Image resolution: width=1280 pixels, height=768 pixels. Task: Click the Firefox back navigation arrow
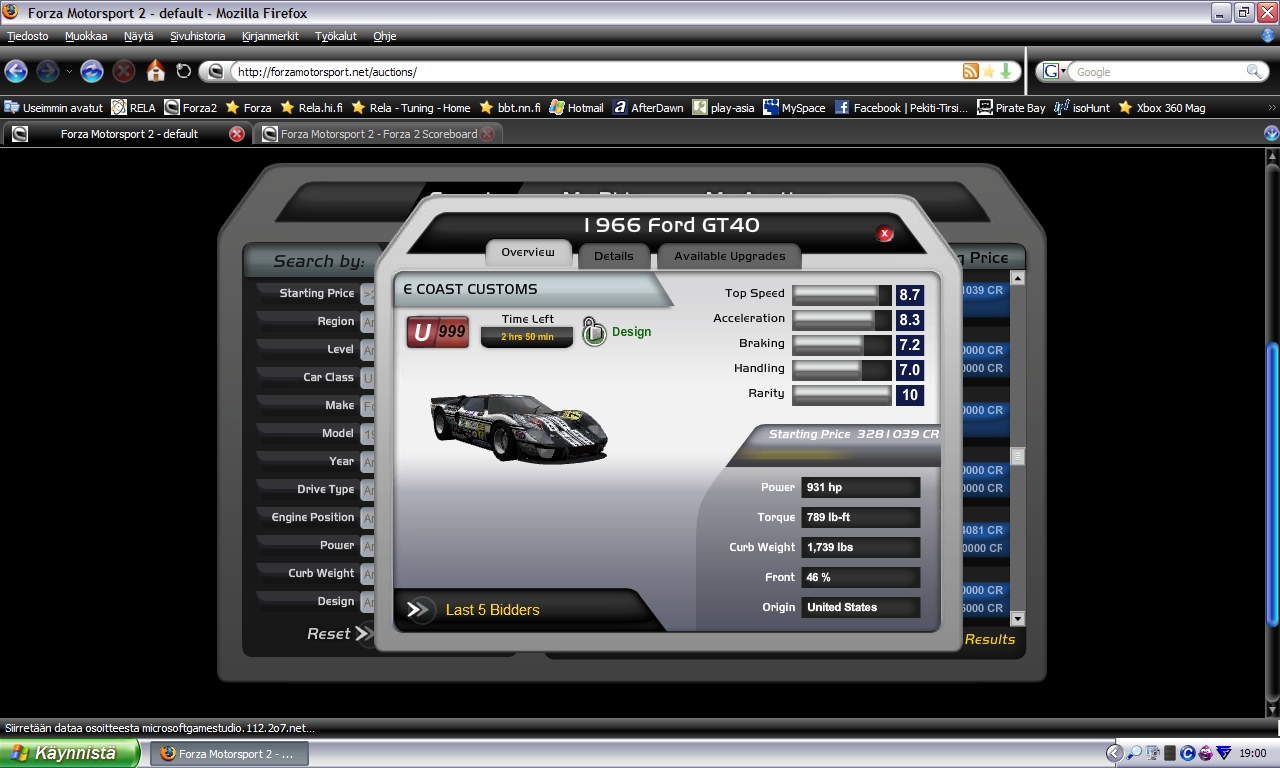point(16,71)
